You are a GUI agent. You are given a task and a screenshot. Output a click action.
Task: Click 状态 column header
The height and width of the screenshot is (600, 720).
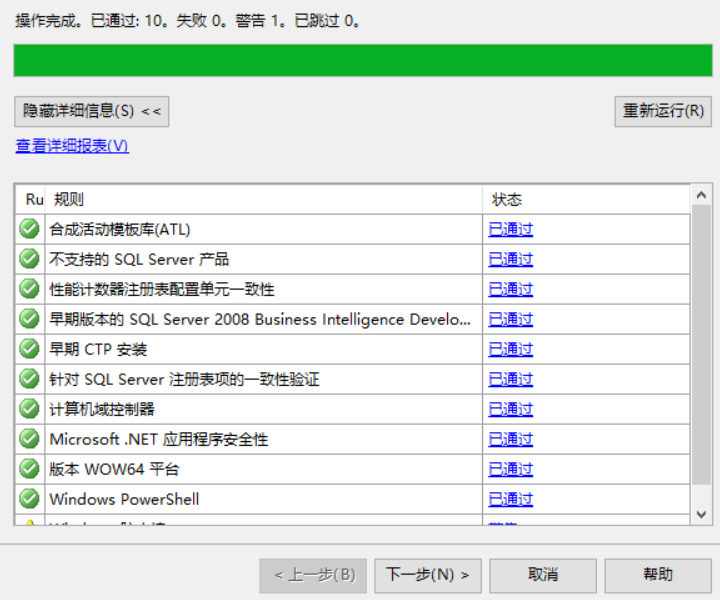tap(586, 199)
